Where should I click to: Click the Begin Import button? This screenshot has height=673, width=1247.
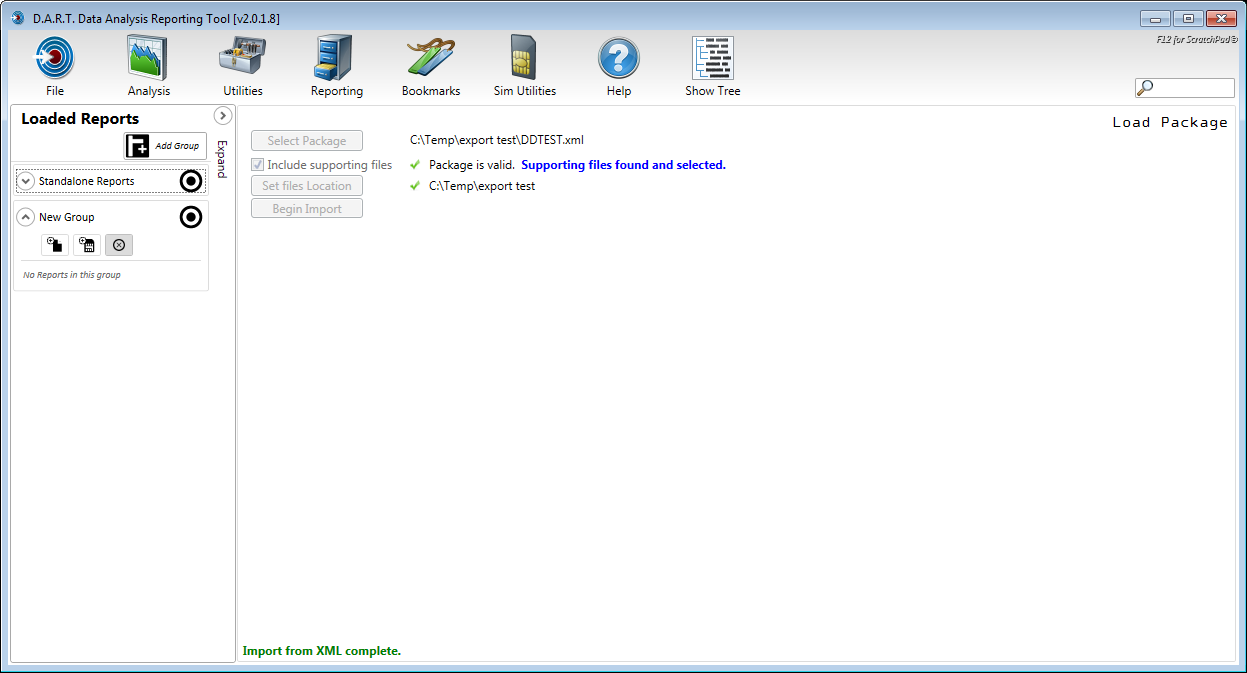pyautogui.click(x=307, y=209)
